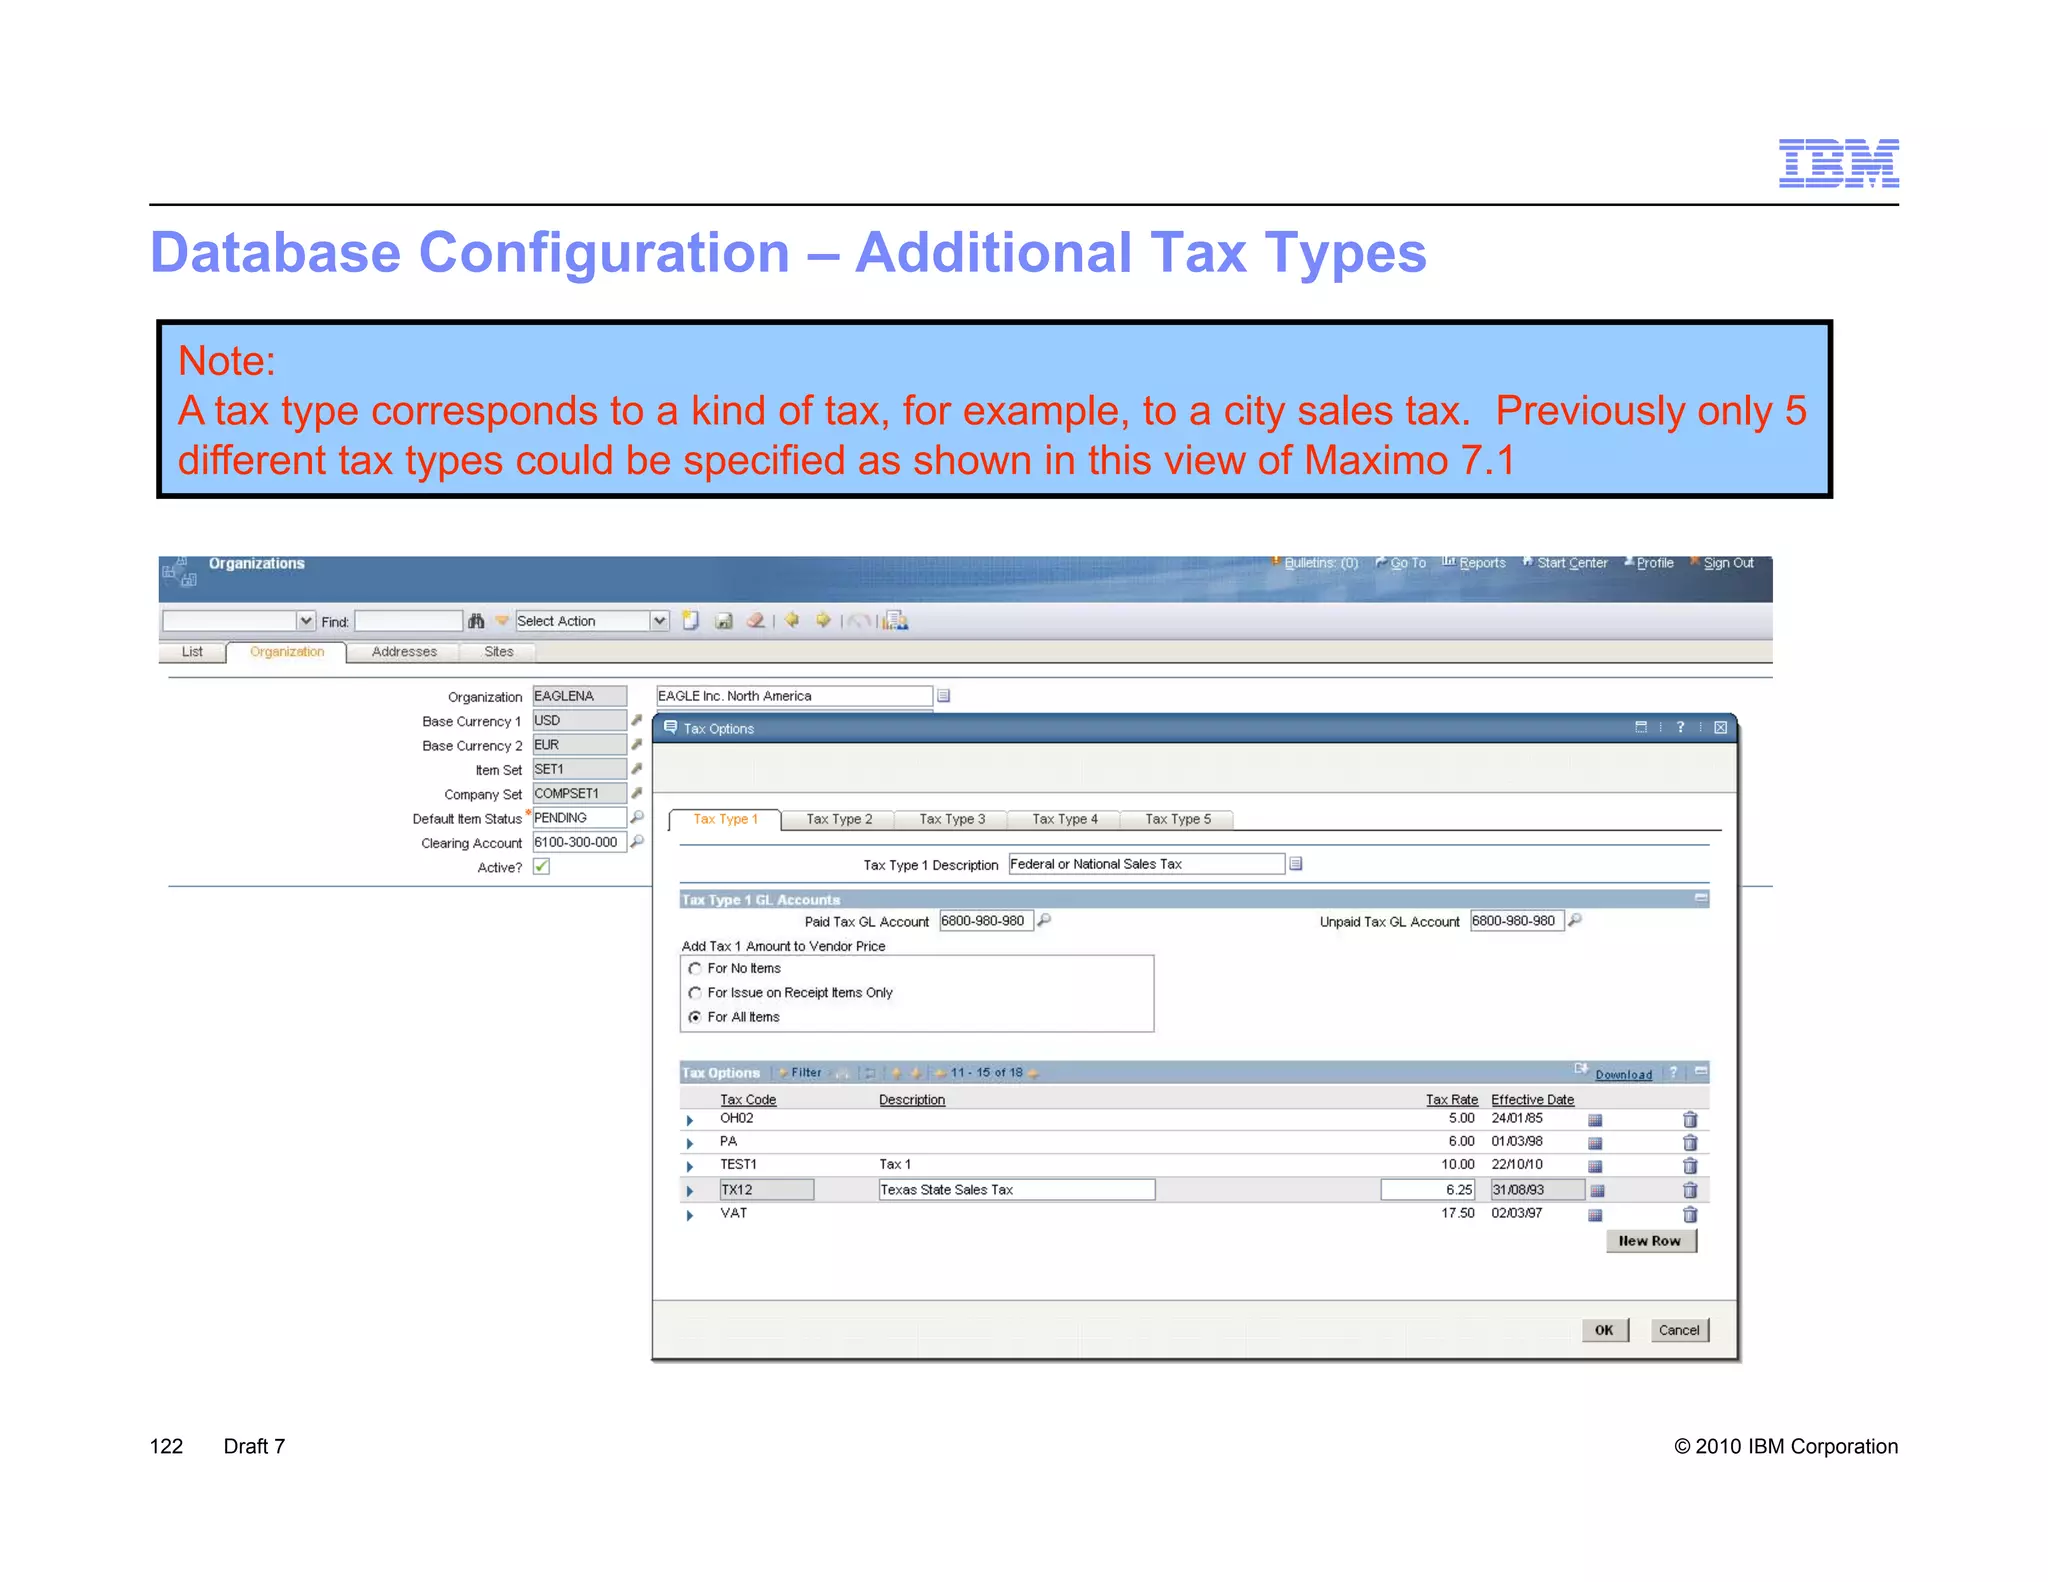The image size is (2048, 1582).
Task: Open calendar icon for OH02 effective date
Action: click(x=1595, y=1120)
